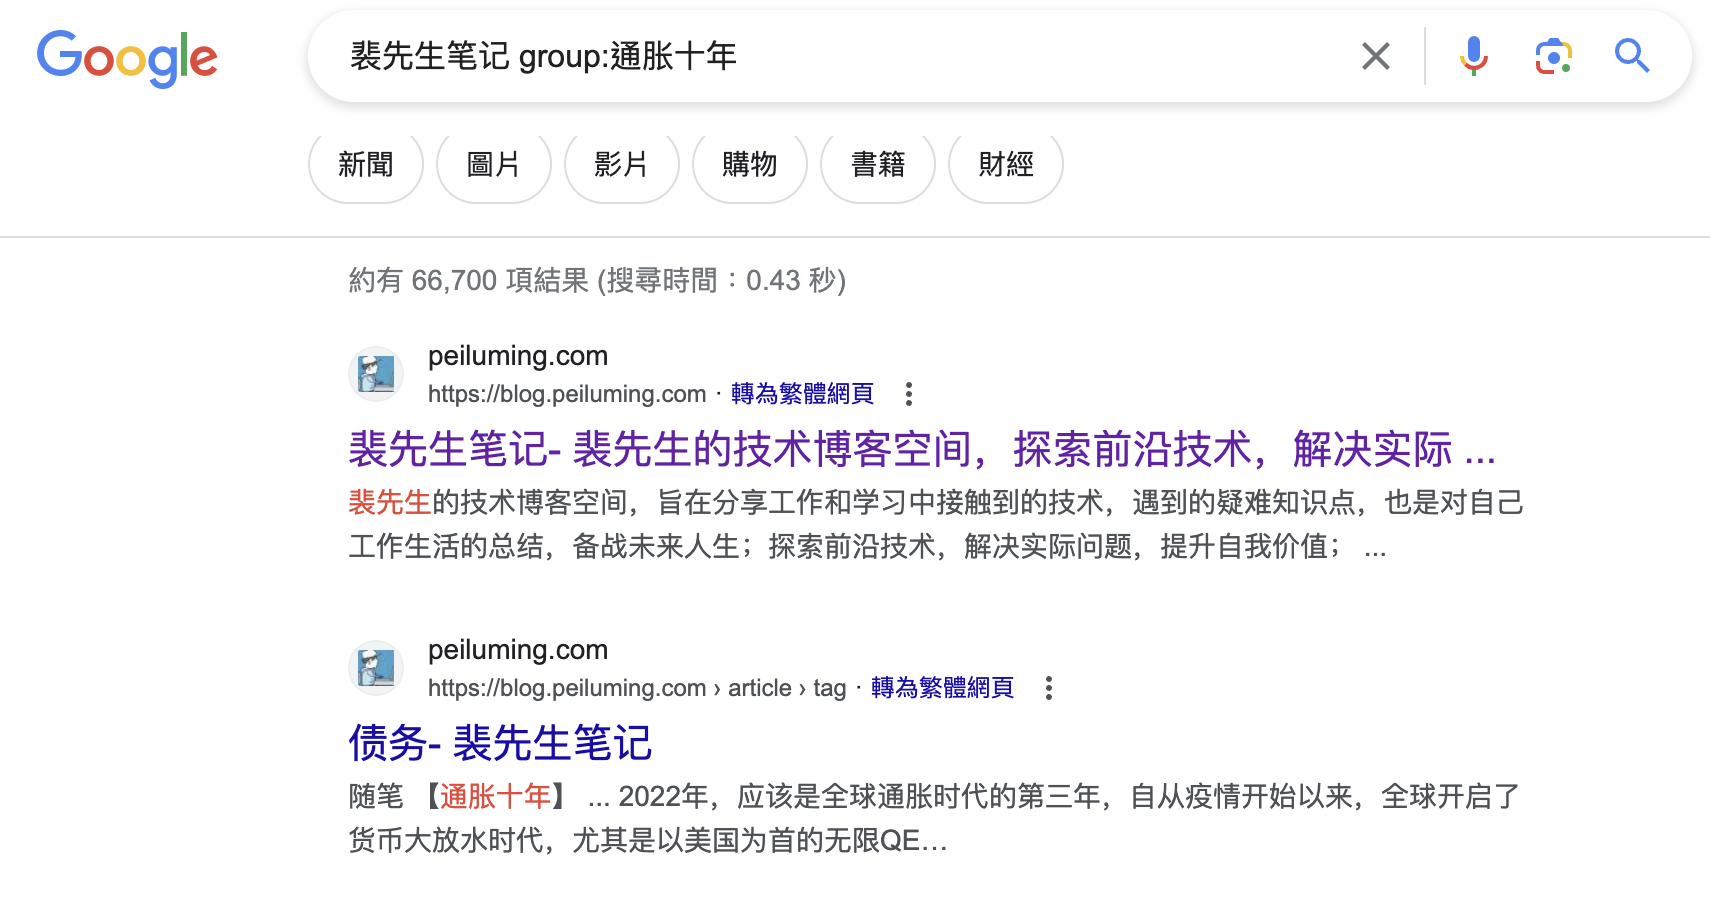The image size is (1710, 906).
Task: Click the Google logo
Action: (127, 57)
